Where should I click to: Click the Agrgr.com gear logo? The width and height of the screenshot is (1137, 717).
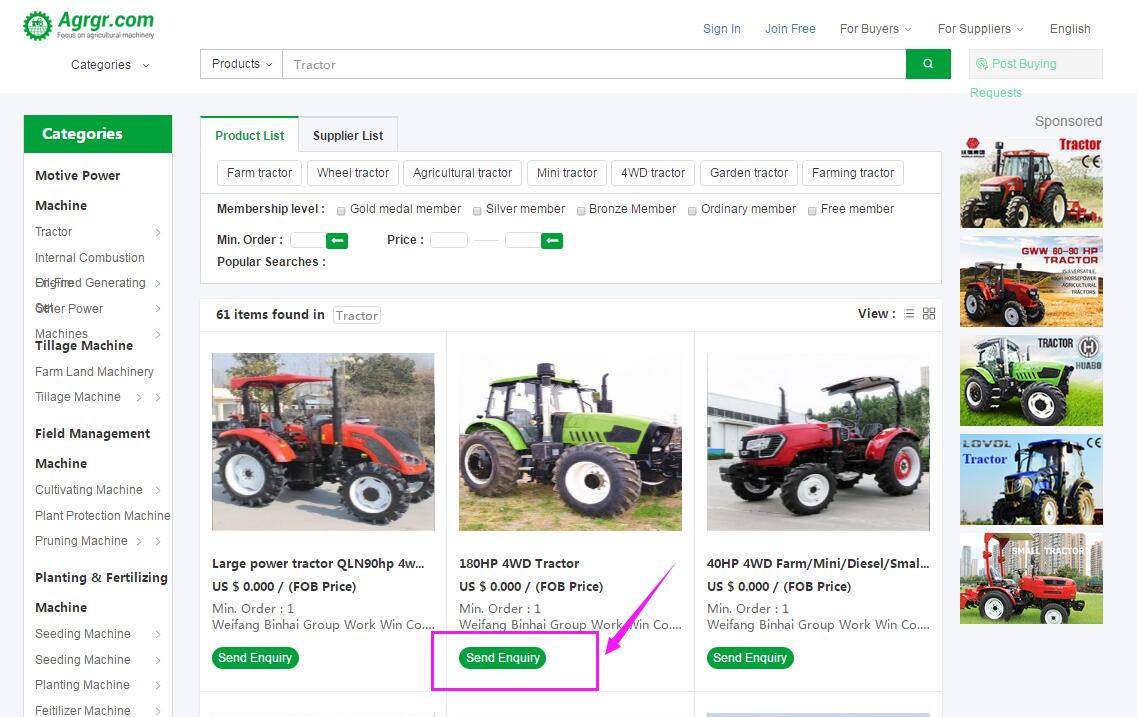tap(38, 26)
